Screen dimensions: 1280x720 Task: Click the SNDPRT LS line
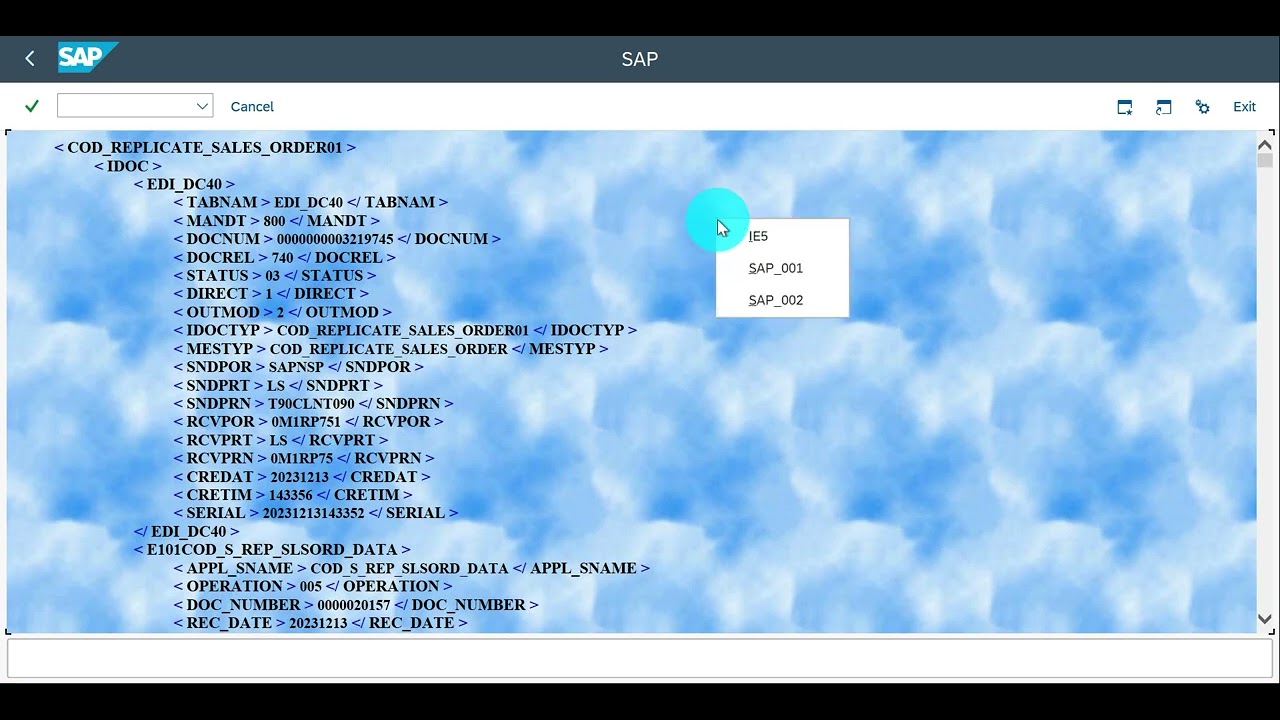click(278, 385)
